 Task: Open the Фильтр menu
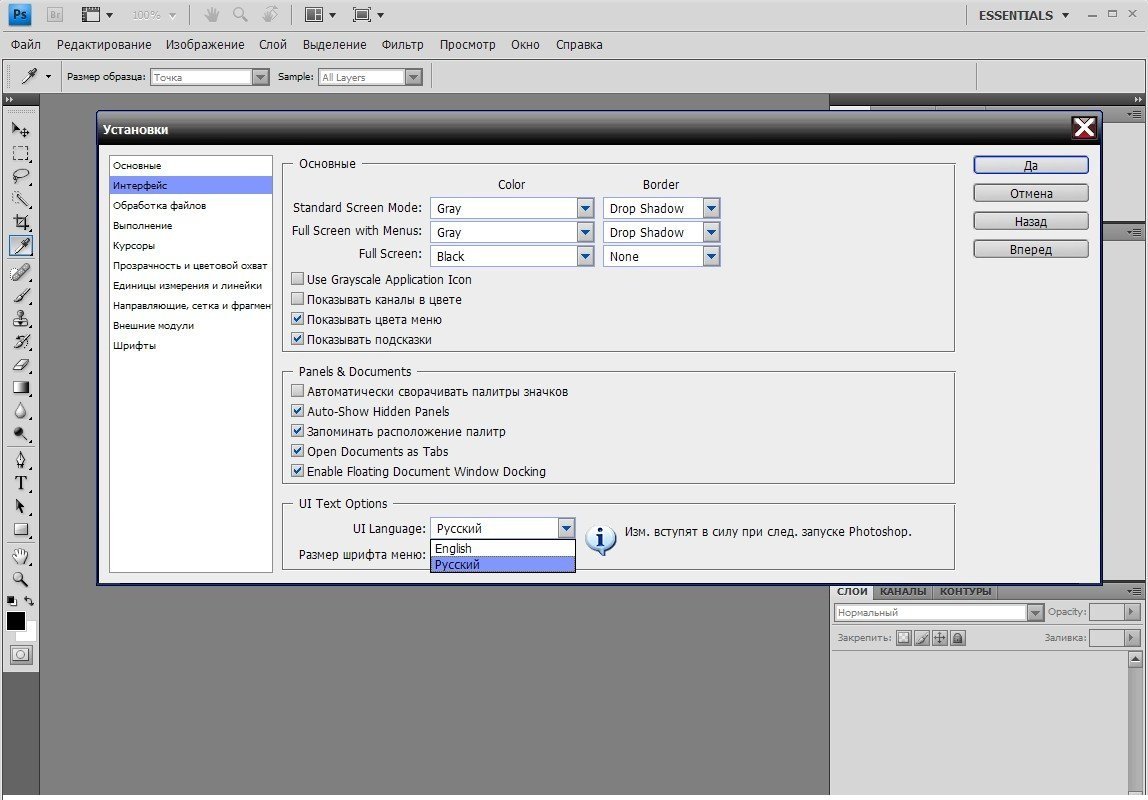tap(402, 45)
